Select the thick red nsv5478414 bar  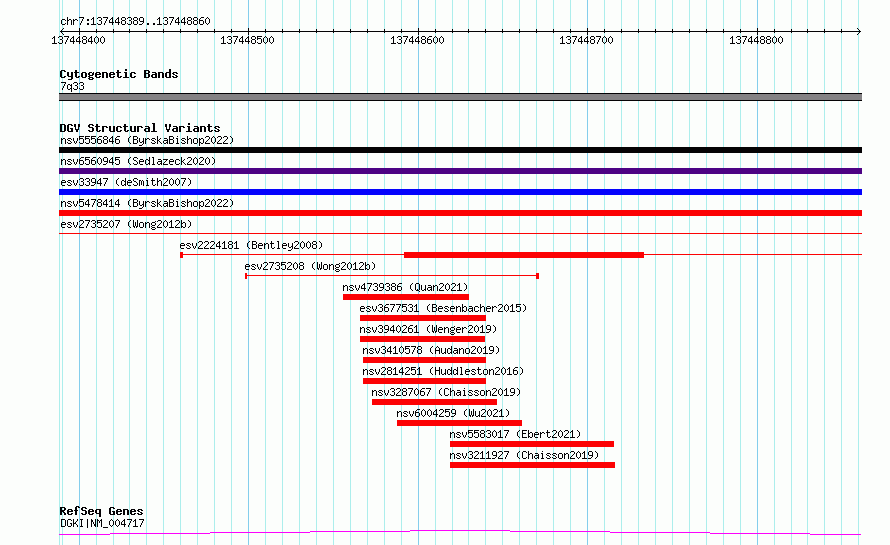pyautogui.click(x=460, y=213)
